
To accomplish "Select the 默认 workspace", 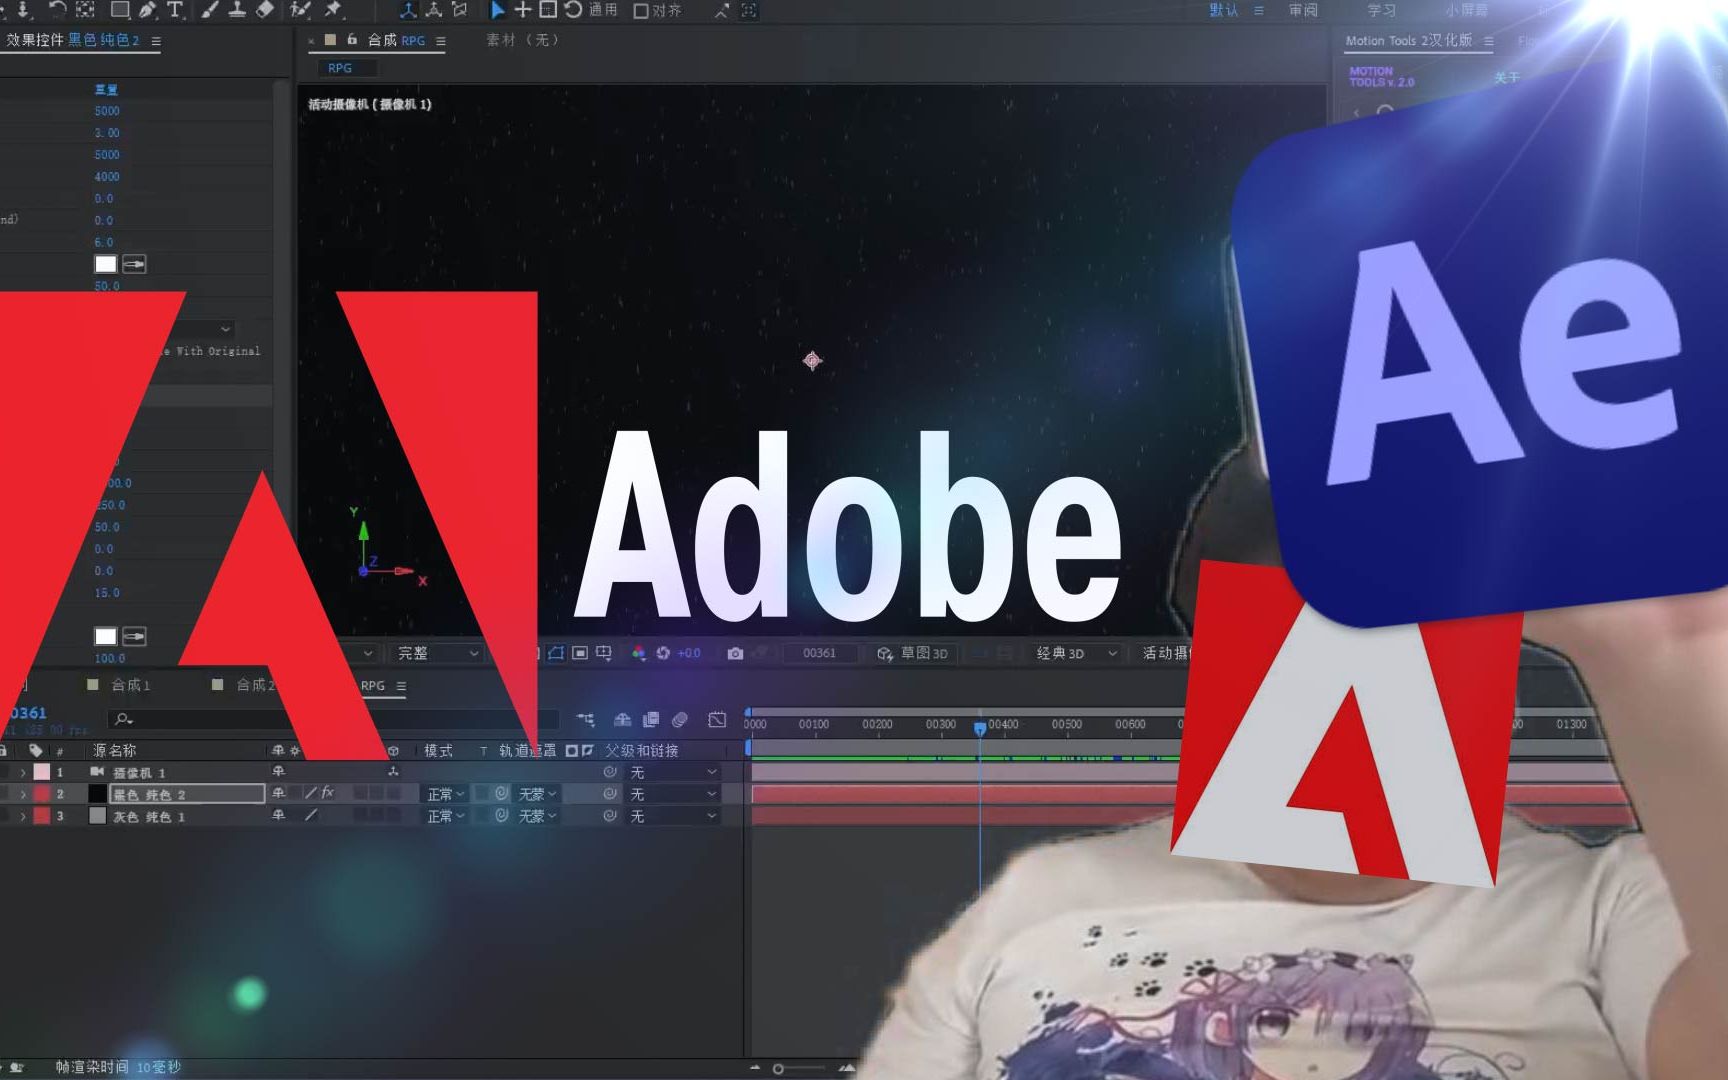I will [x=1224, y=10].
